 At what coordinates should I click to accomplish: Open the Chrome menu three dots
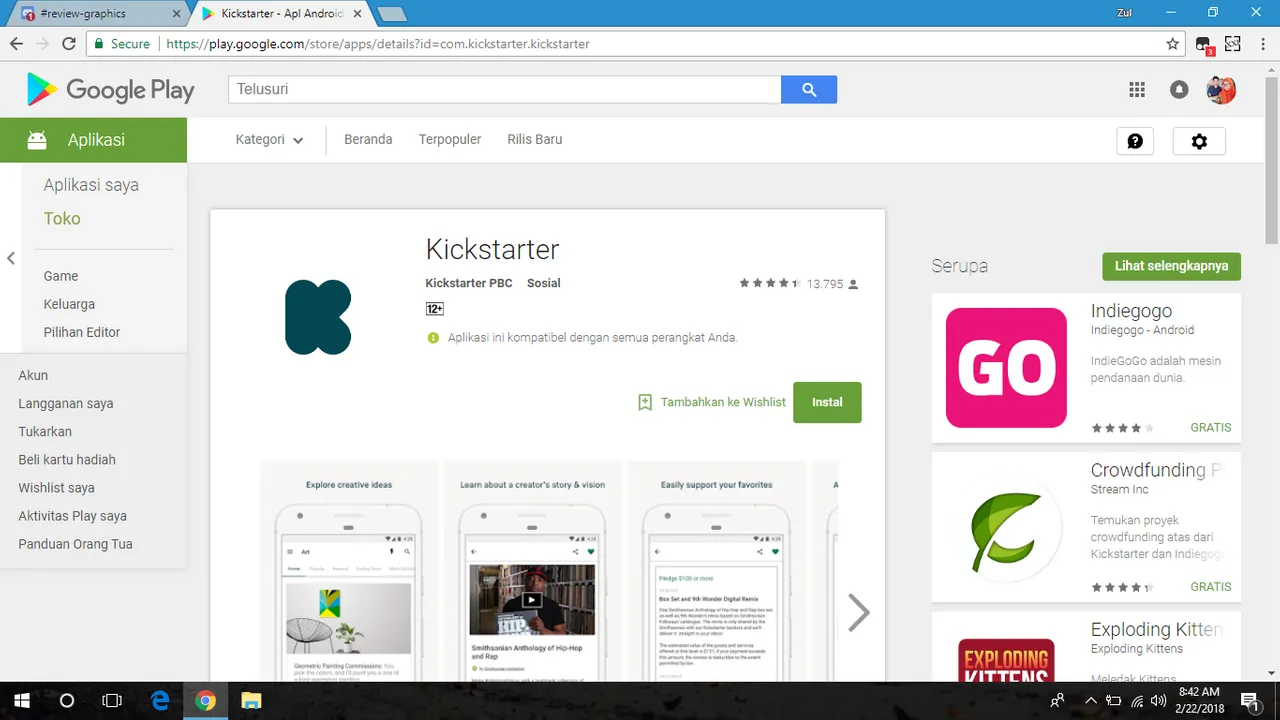(1263, 44)
